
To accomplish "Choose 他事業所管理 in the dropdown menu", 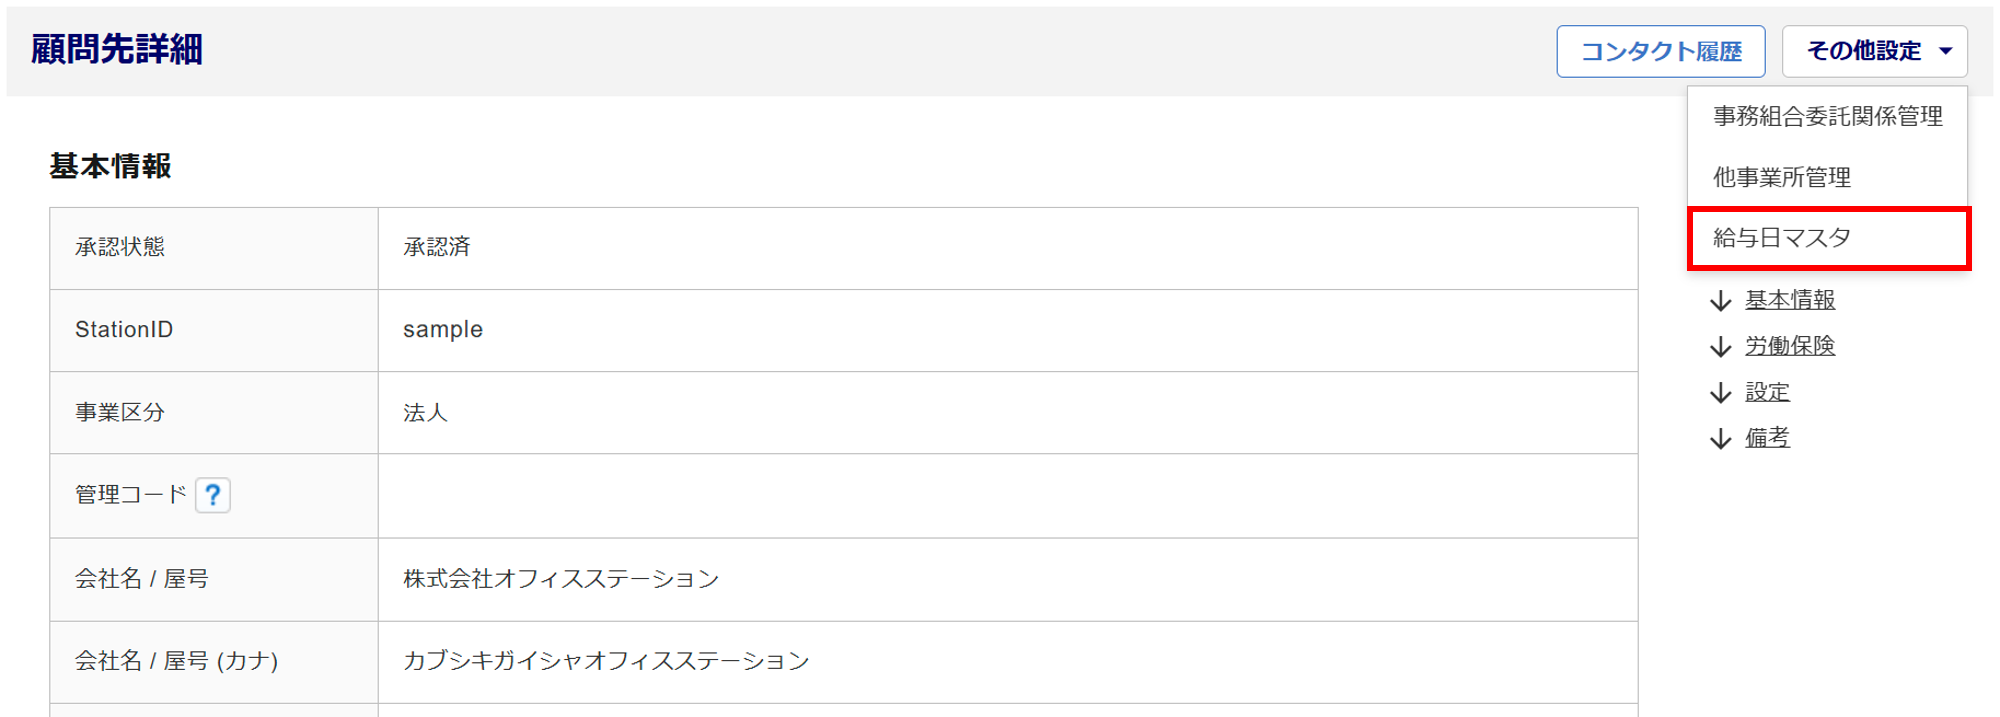I will [1781, 178].
